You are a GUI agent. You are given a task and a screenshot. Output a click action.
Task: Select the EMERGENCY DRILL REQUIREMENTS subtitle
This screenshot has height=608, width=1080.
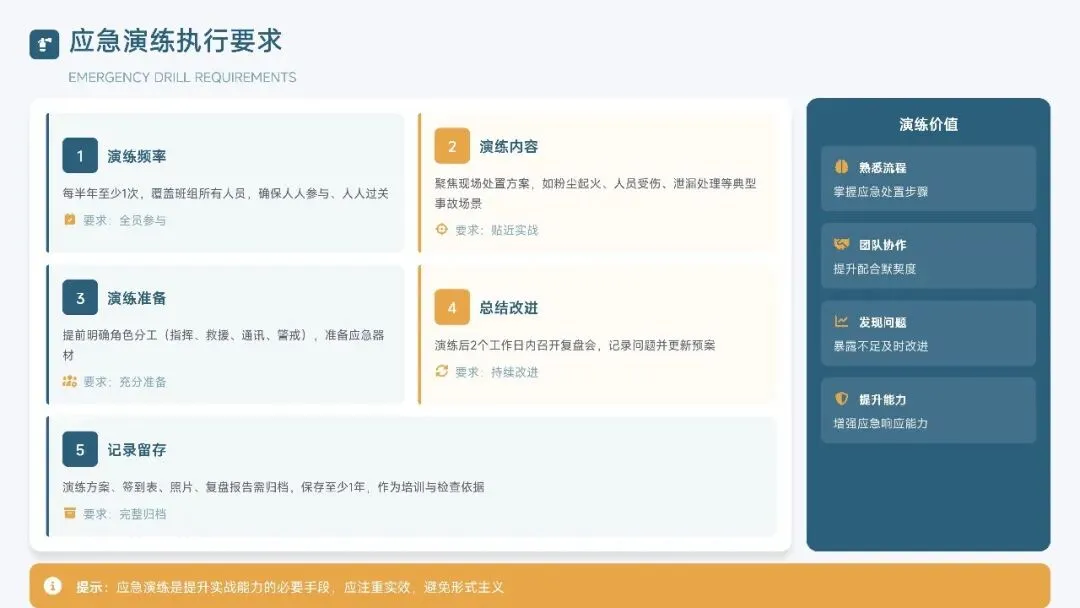[x=182, y=77]
